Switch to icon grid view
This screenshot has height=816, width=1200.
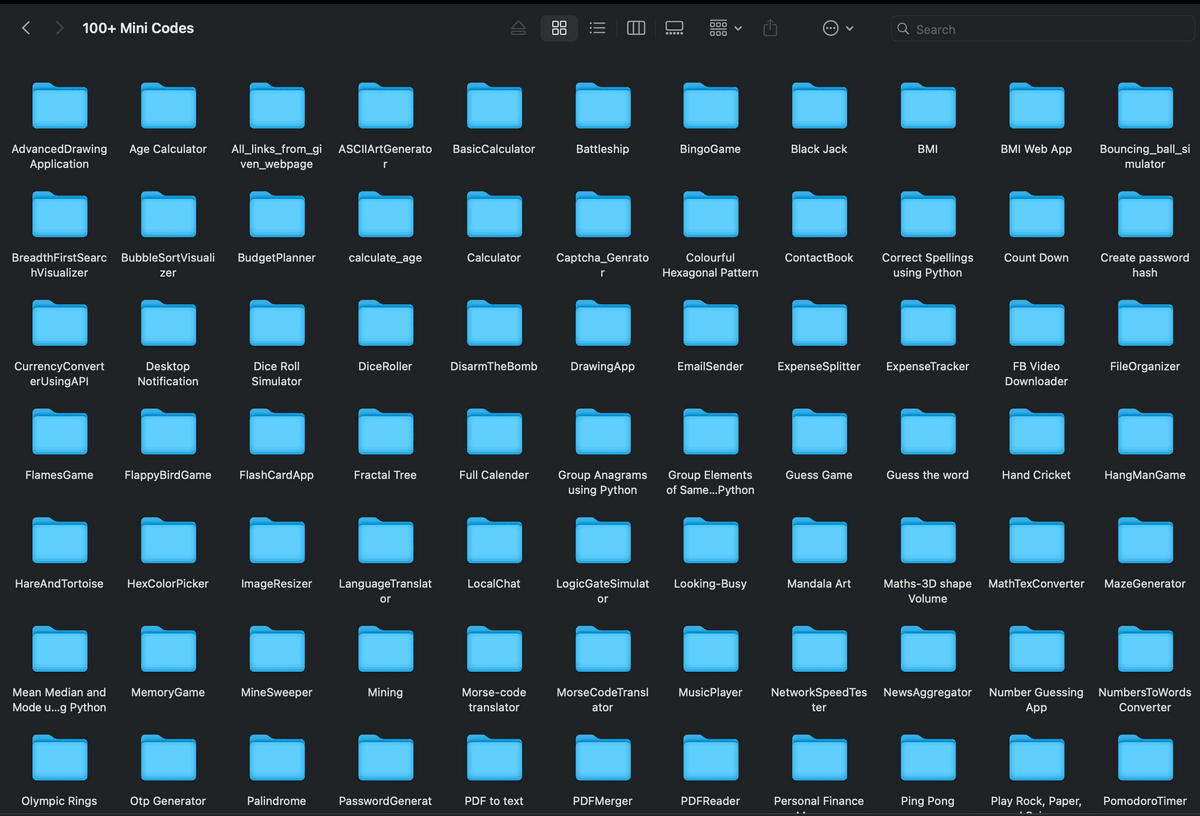point(559,28)
